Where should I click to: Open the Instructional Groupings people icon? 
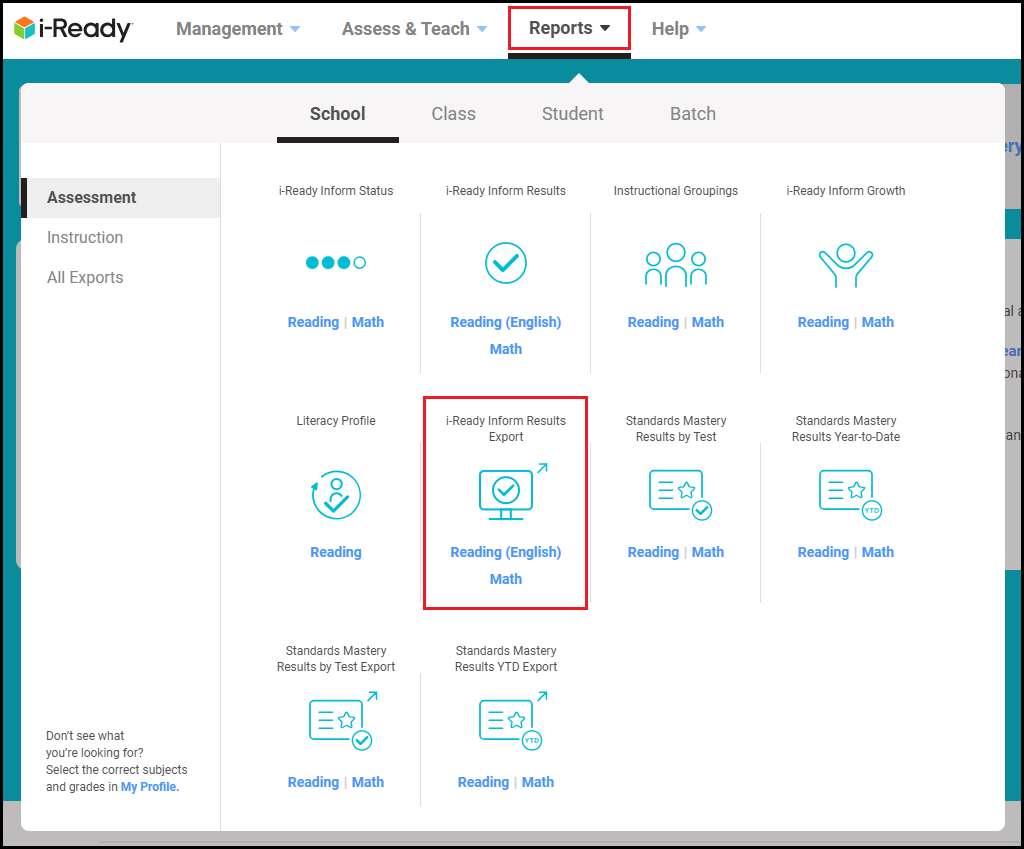pyautogui.click(x=676, y=264)
